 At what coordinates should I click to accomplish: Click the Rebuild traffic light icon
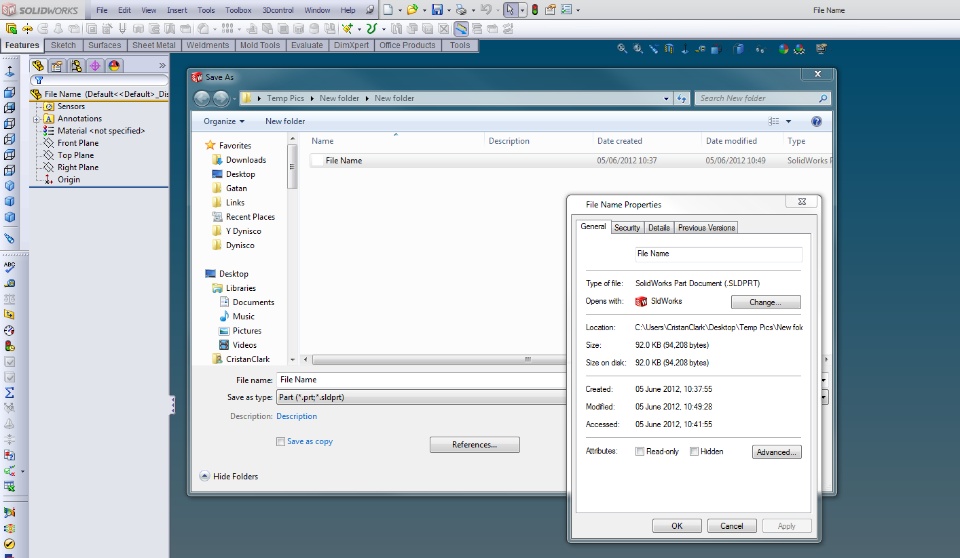[x=534, y=10]
